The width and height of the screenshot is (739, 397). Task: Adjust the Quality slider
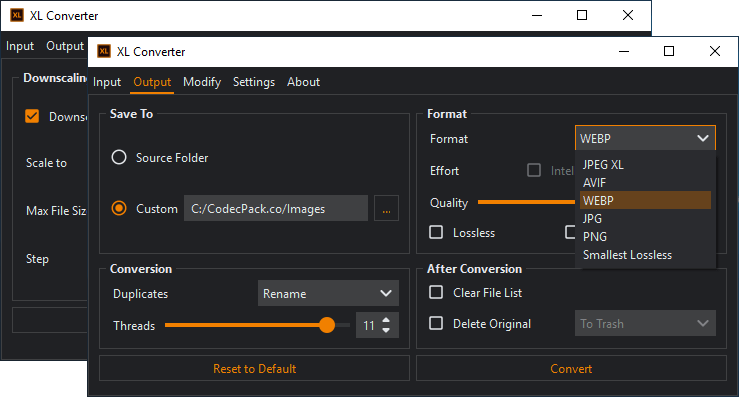coord(526,202)
